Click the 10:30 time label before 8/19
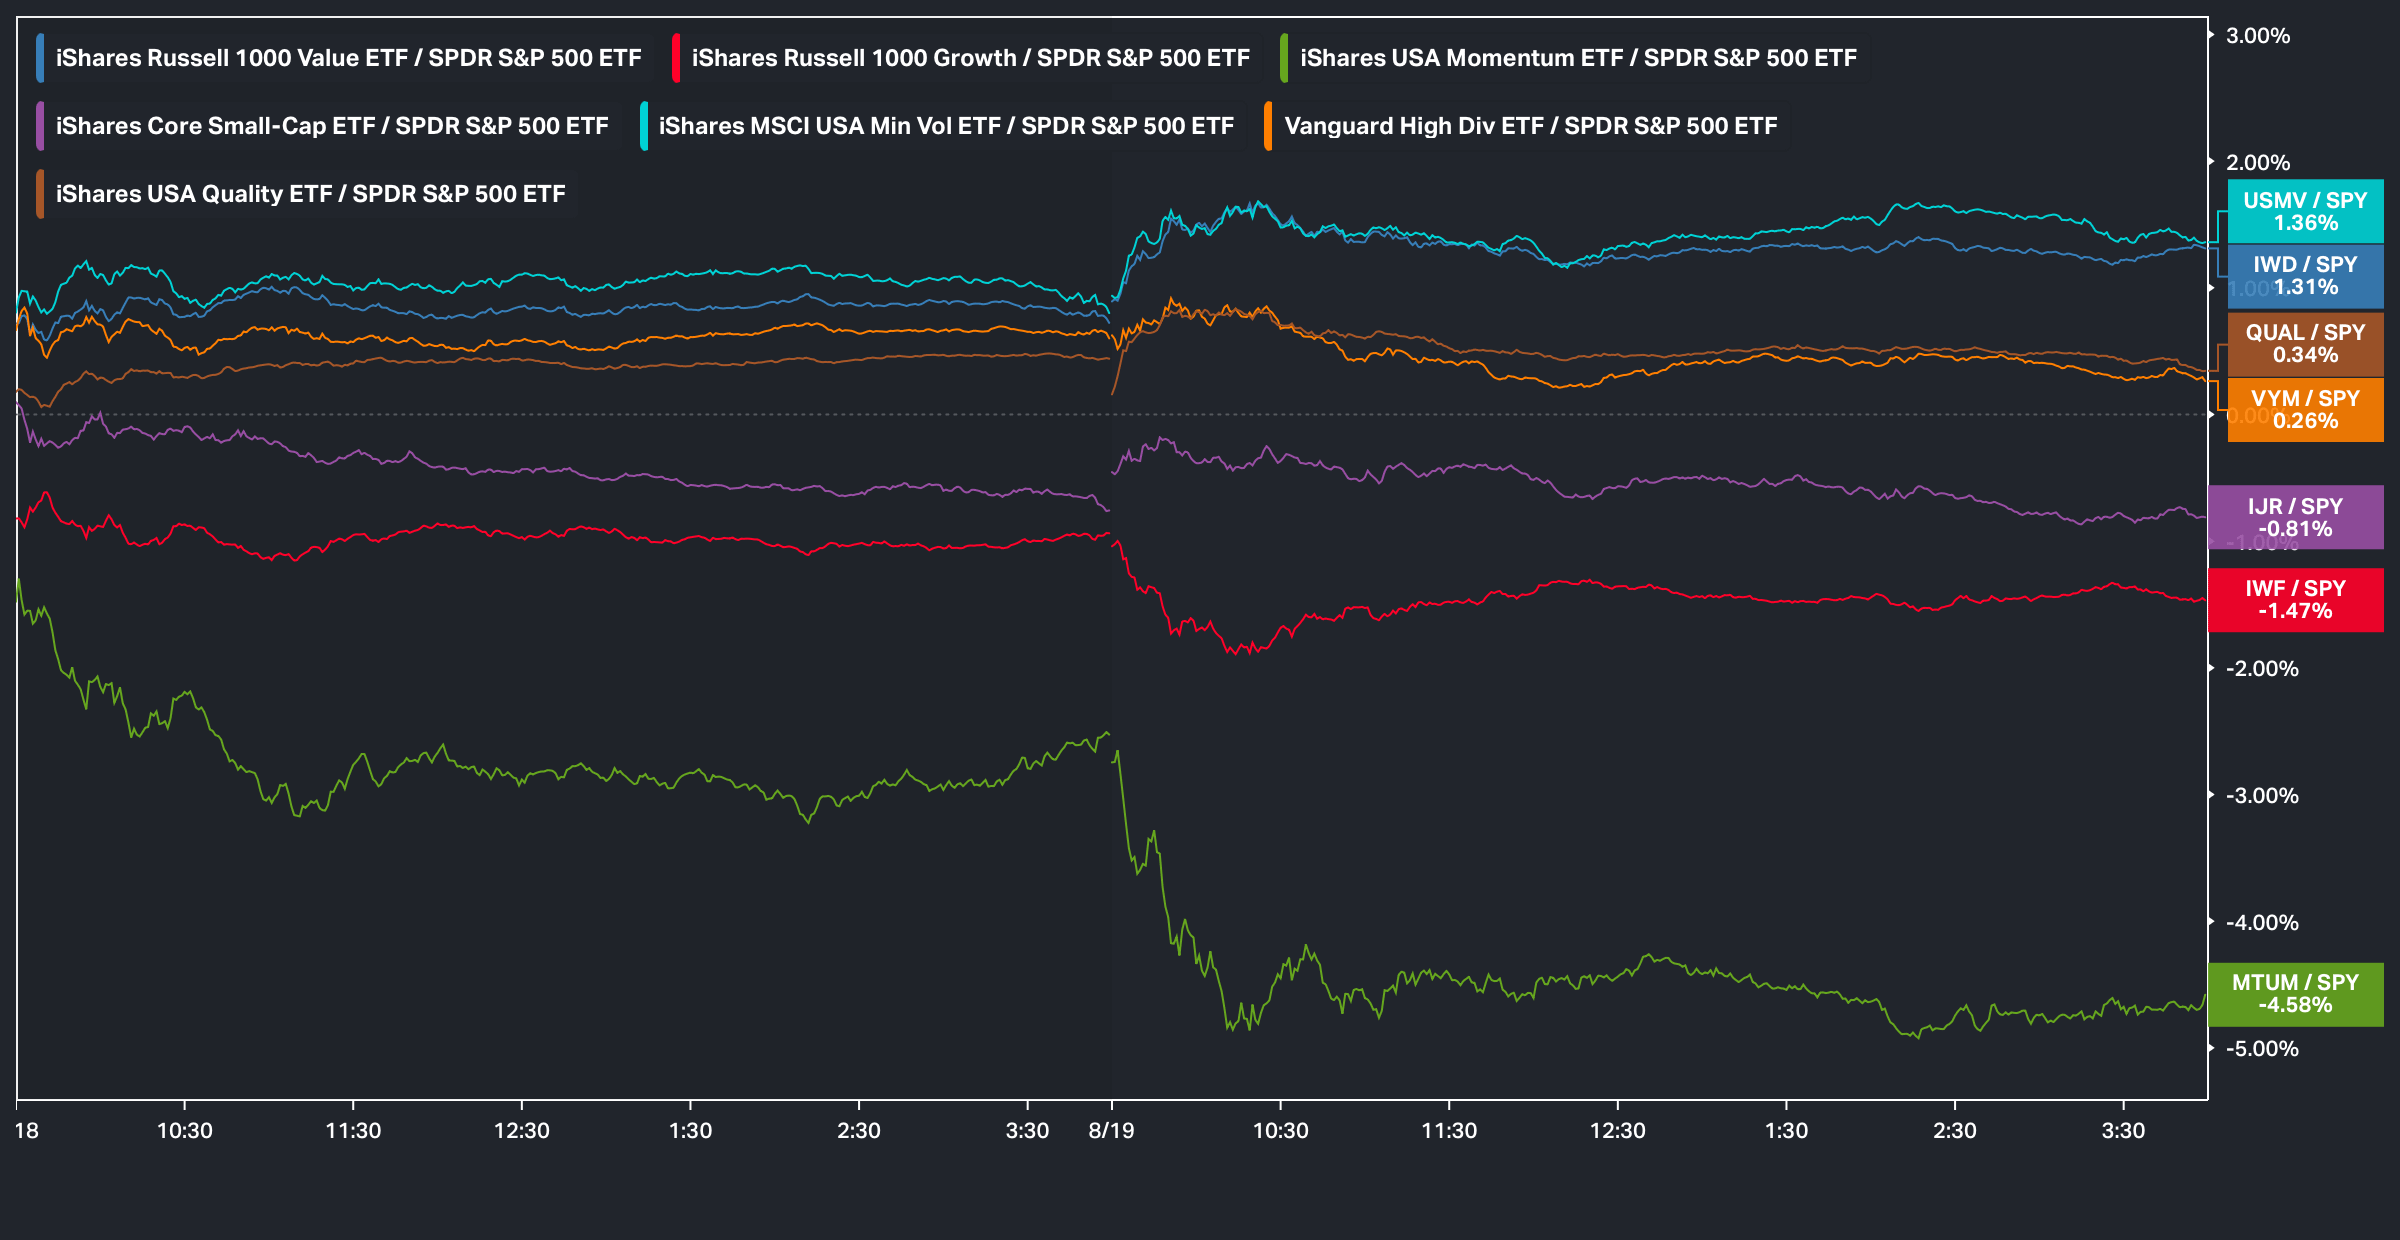This screenshot has width=2400, height=1240. click(185, 1131)
